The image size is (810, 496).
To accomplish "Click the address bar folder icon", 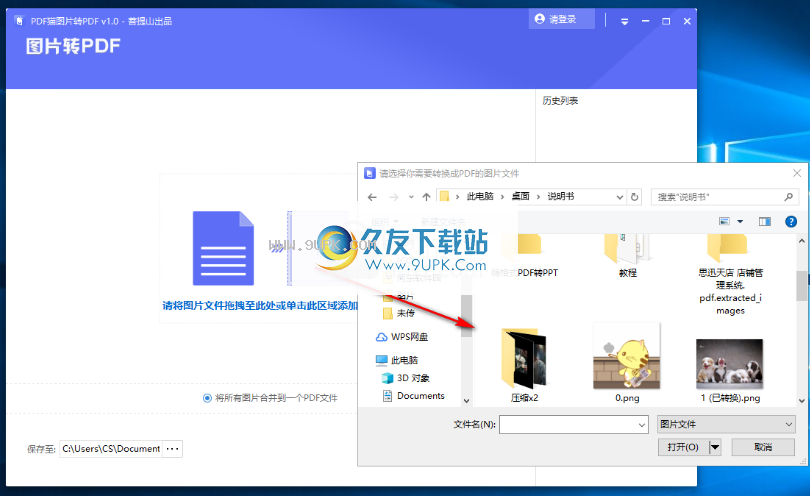I will (444, 196).
